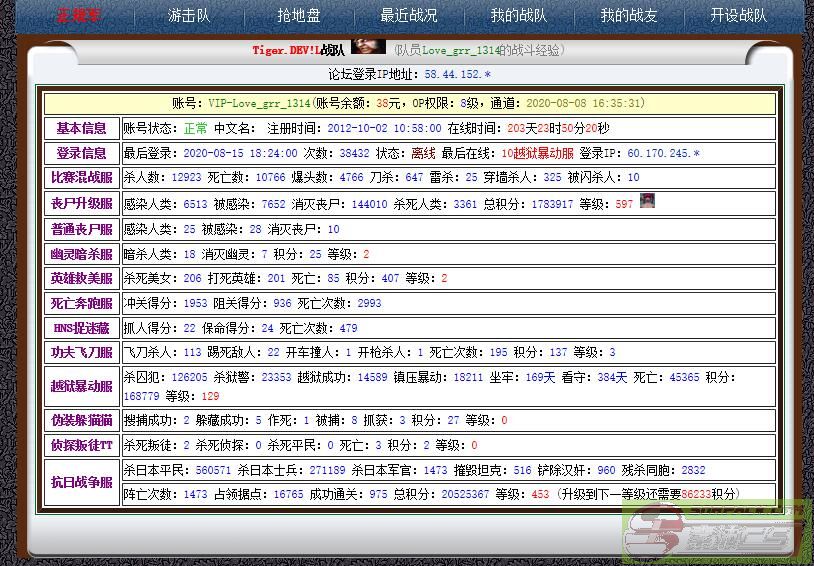Click the Tiger.DEV!L战队 team name link

pos(298,50)
